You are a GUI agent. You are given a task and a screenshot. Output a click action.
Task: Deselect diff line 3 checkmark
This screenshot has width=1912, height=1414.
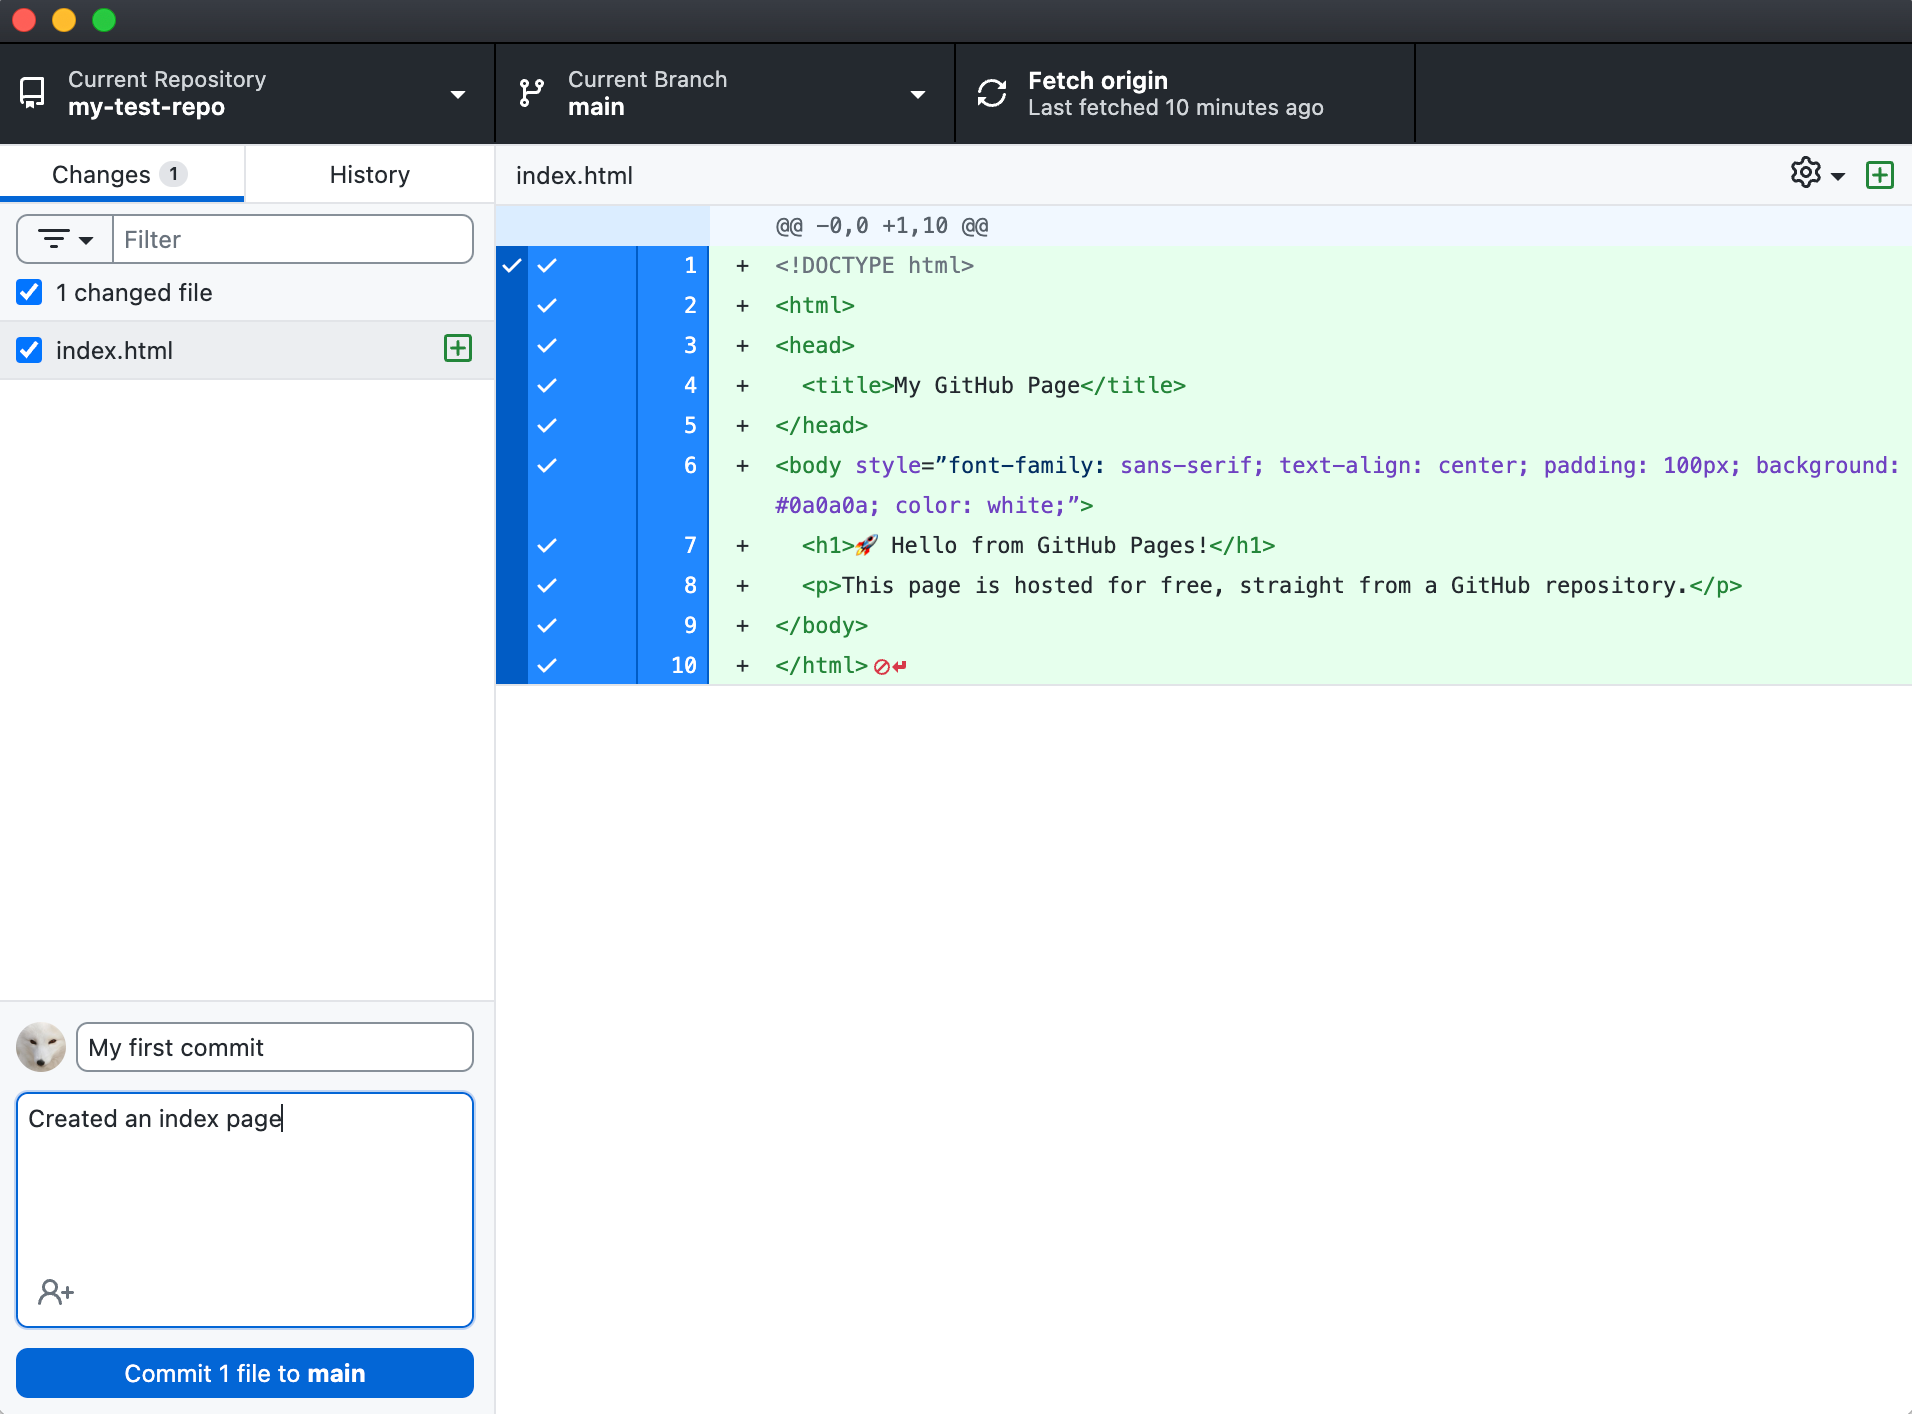(x=547, y=345)
